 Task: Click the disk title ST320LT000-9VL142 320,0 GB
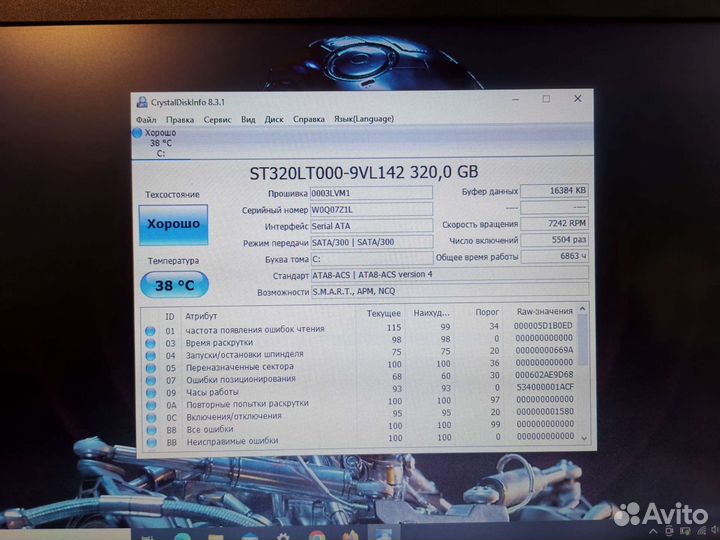364,173
